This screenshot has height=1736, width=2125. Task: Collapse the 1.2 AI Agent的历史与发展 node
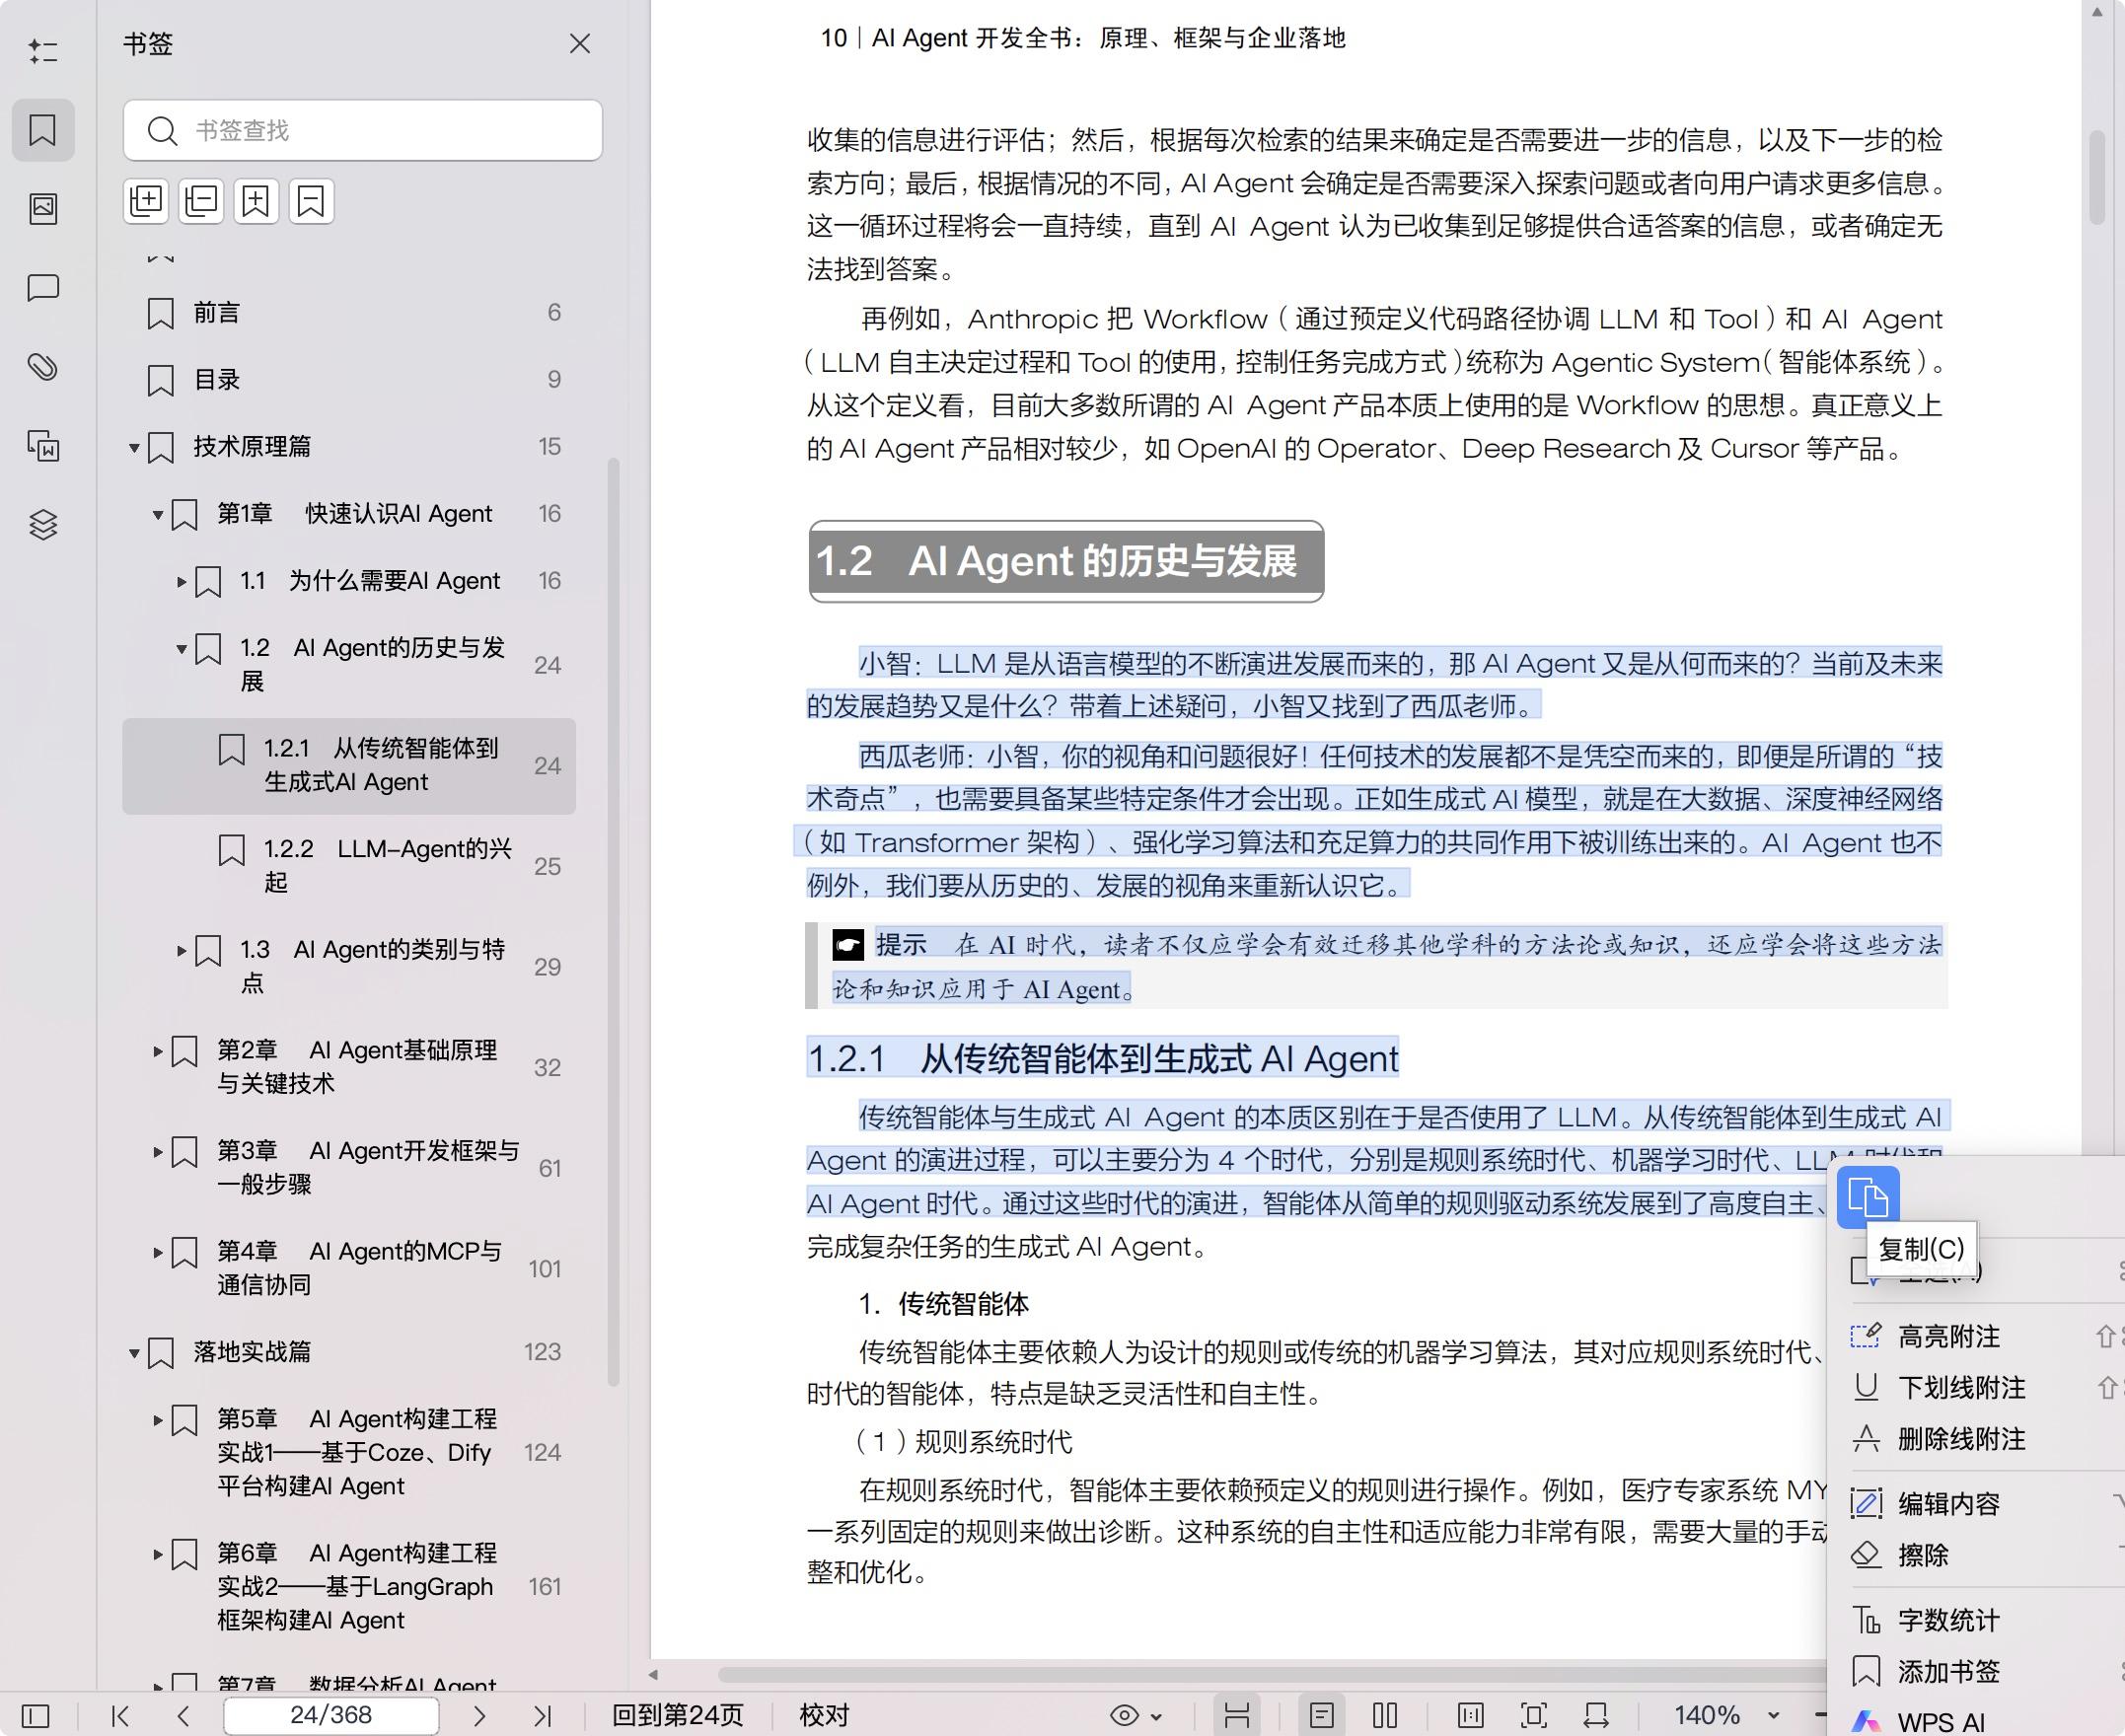(182, 649)
